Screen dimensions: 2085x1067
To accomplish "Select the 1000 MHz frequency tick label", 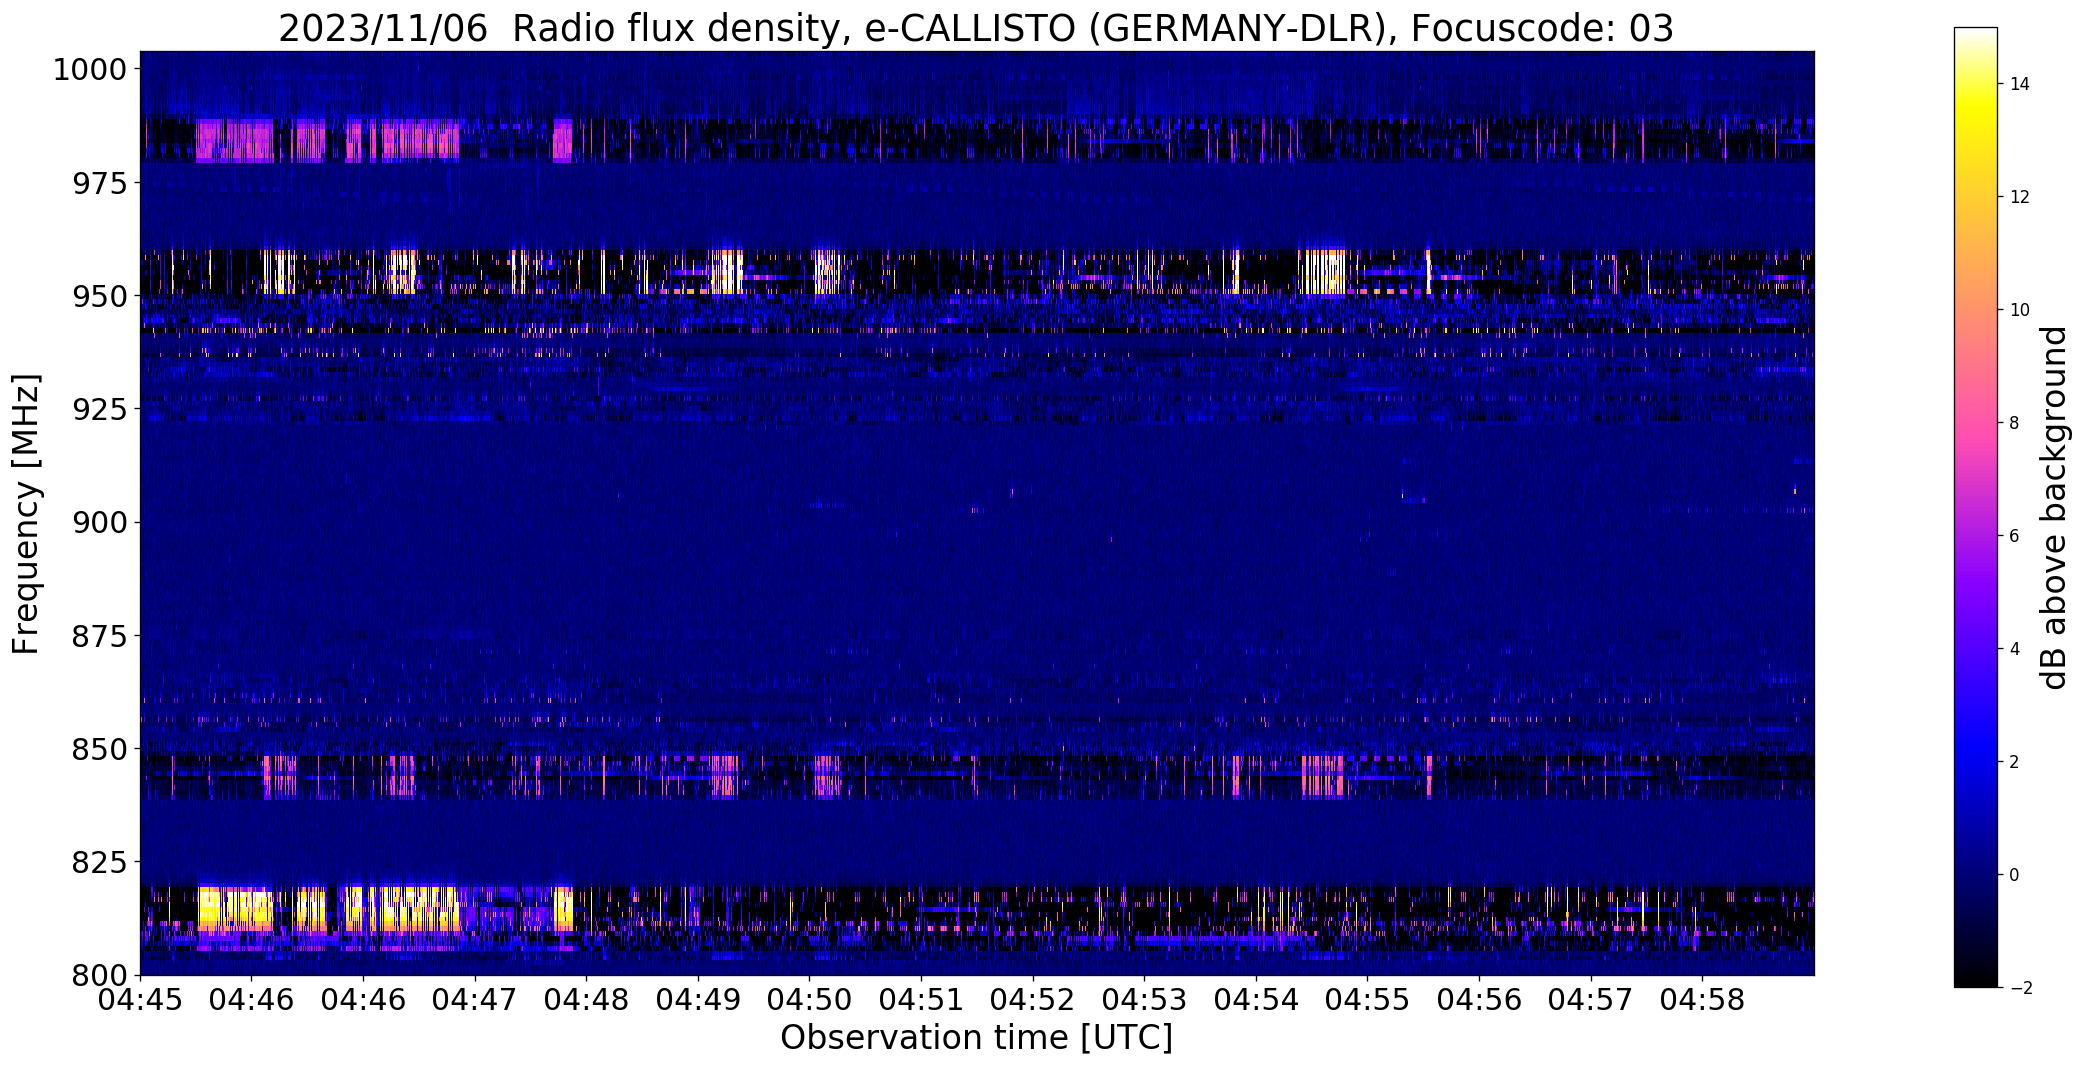I will pyautogui.click(x=90, y=70).
